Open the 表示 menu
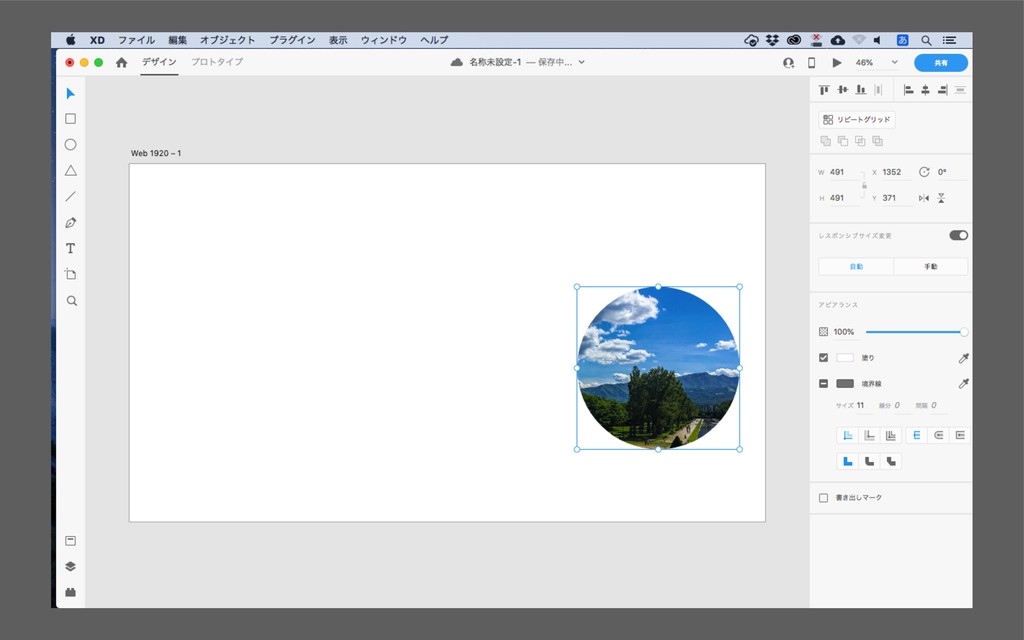1024x640 pixels. click(x=338, y=40)
